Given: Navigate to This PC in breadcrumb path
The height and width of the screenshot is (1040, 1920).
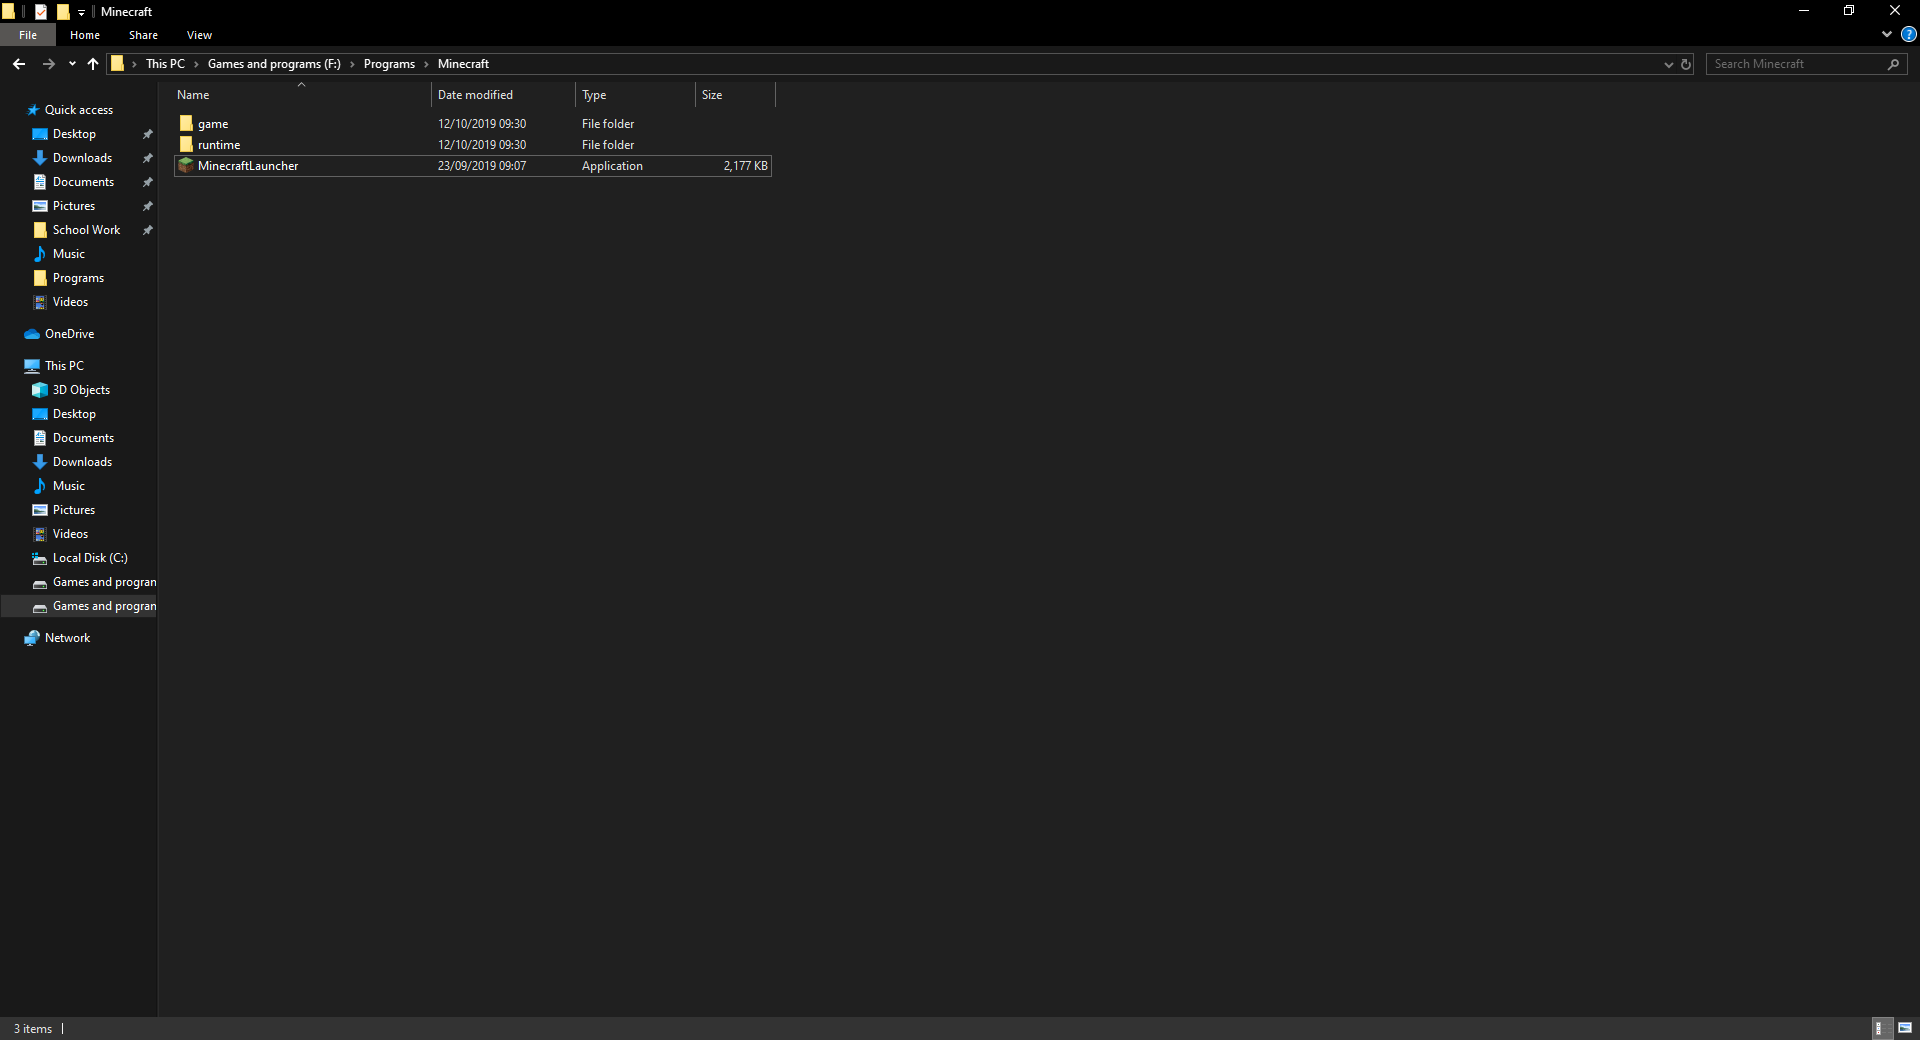Looking at the screenshot, I should pyautogui.click(x=165, y=64).
